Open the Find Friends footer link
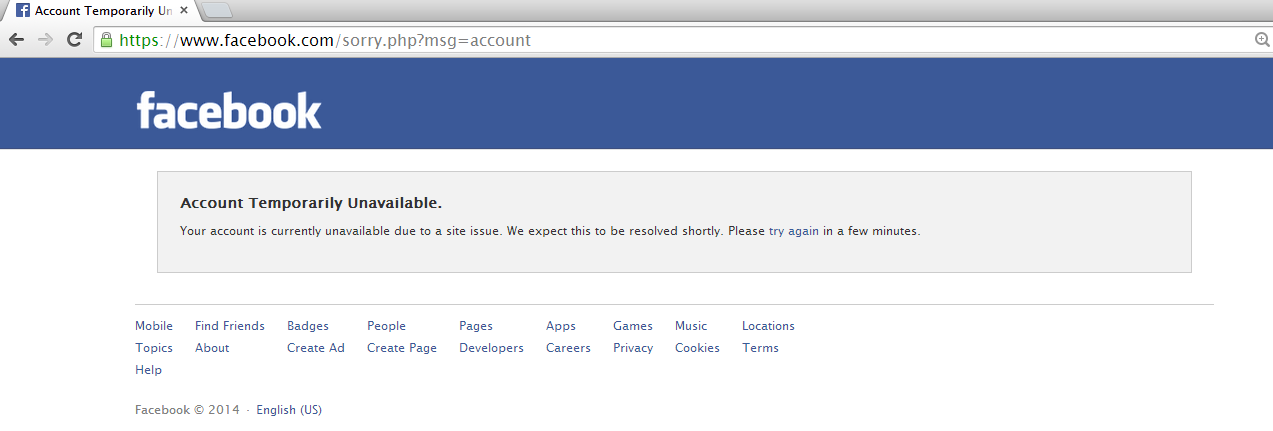This screenshot has width=1273, height=431. 230,326
